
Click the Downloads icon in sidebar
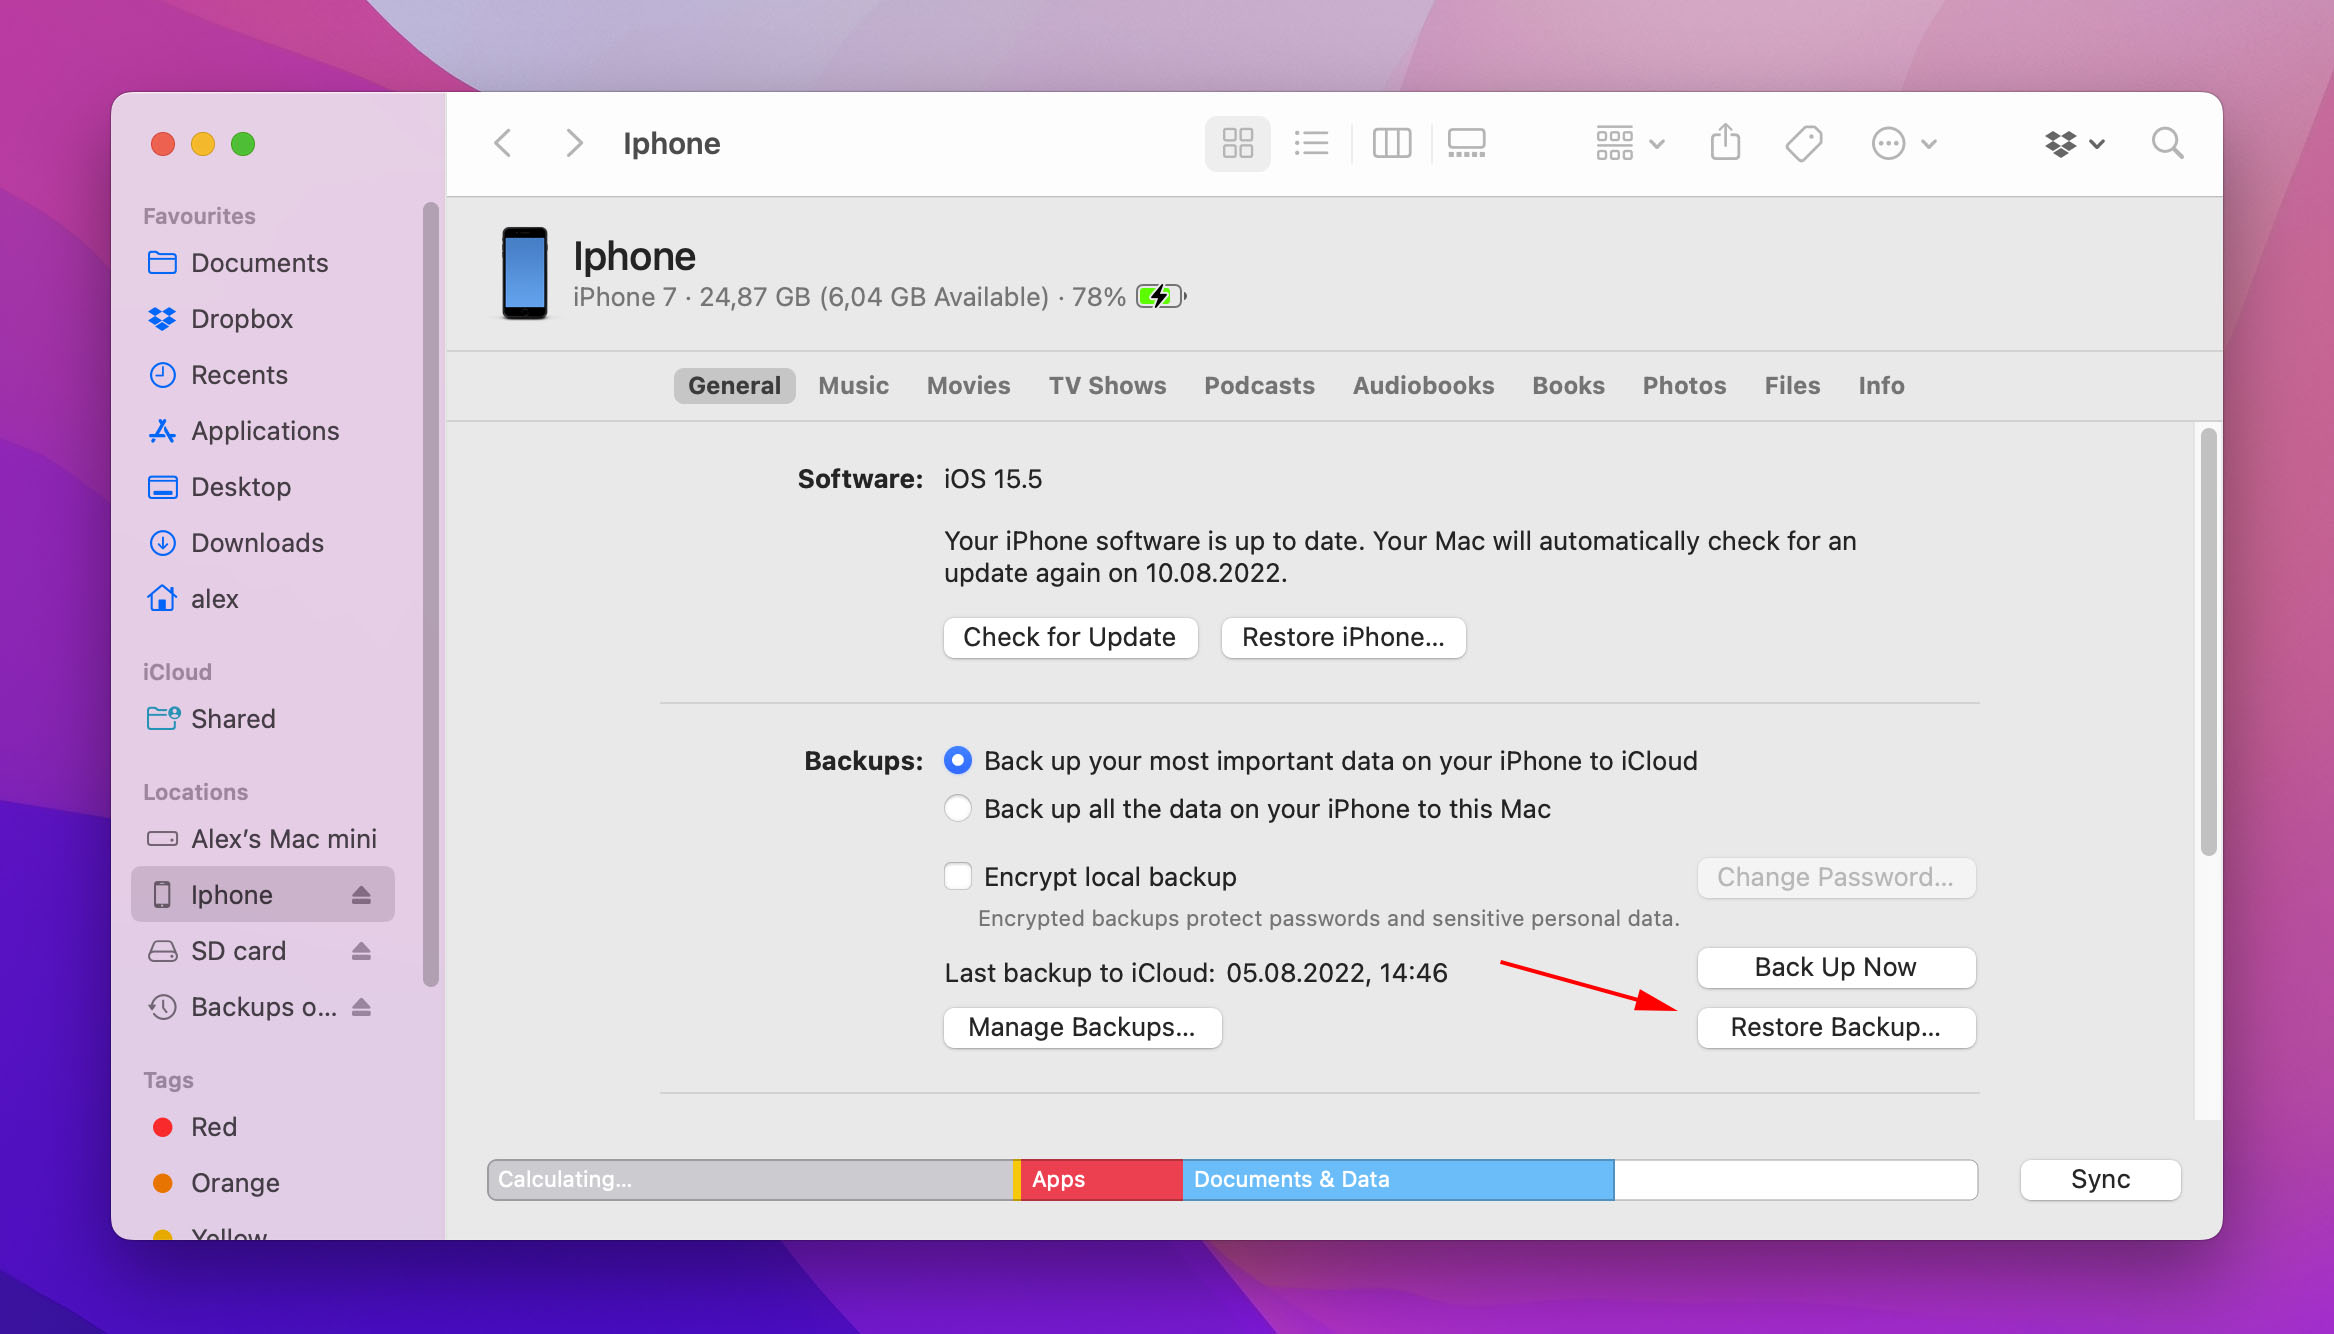[x=162, y=542]
